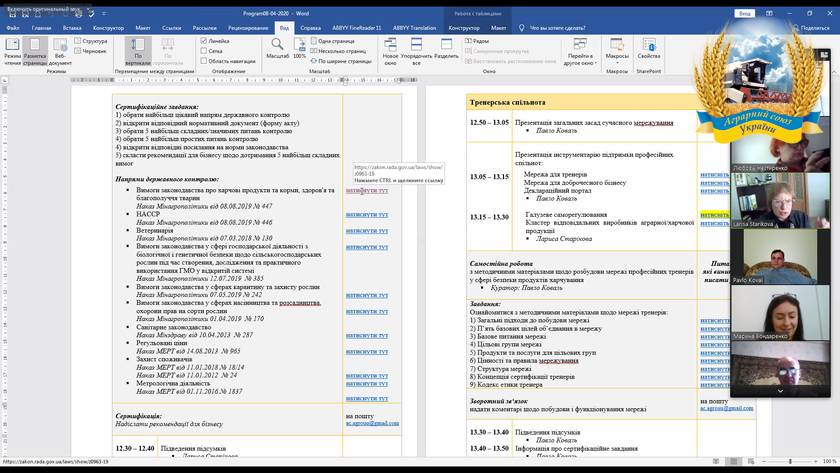Click the lightbulb Tell Me icon
840x473 pixels.
tap(521, 28)
